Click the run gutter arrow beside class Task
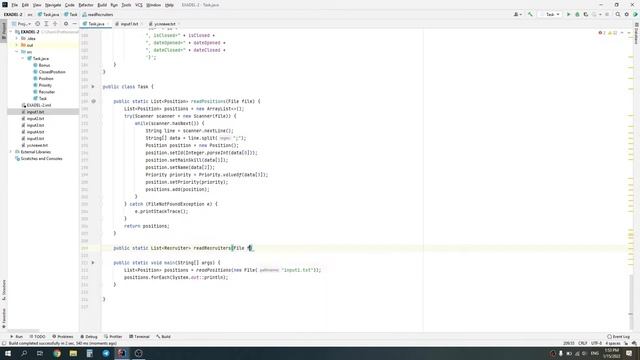The height and width of the screenshot is (360, 640). coord(93,87)
